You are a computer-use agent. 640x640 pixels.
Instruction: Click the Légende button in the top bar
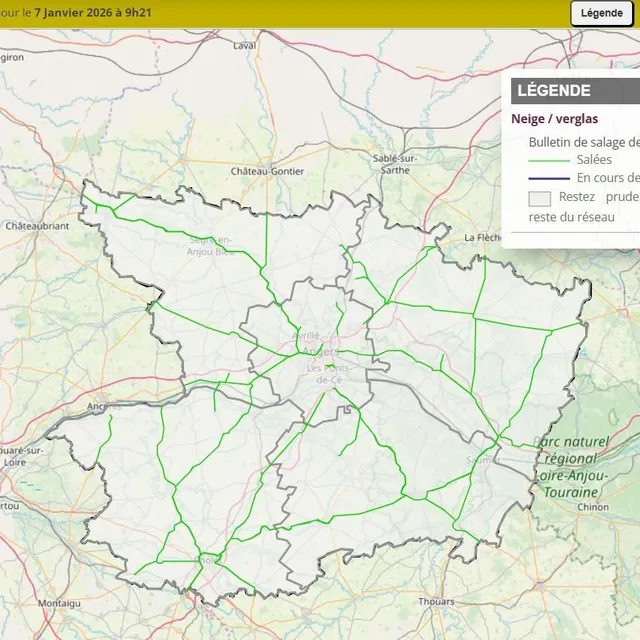(602, 13)
